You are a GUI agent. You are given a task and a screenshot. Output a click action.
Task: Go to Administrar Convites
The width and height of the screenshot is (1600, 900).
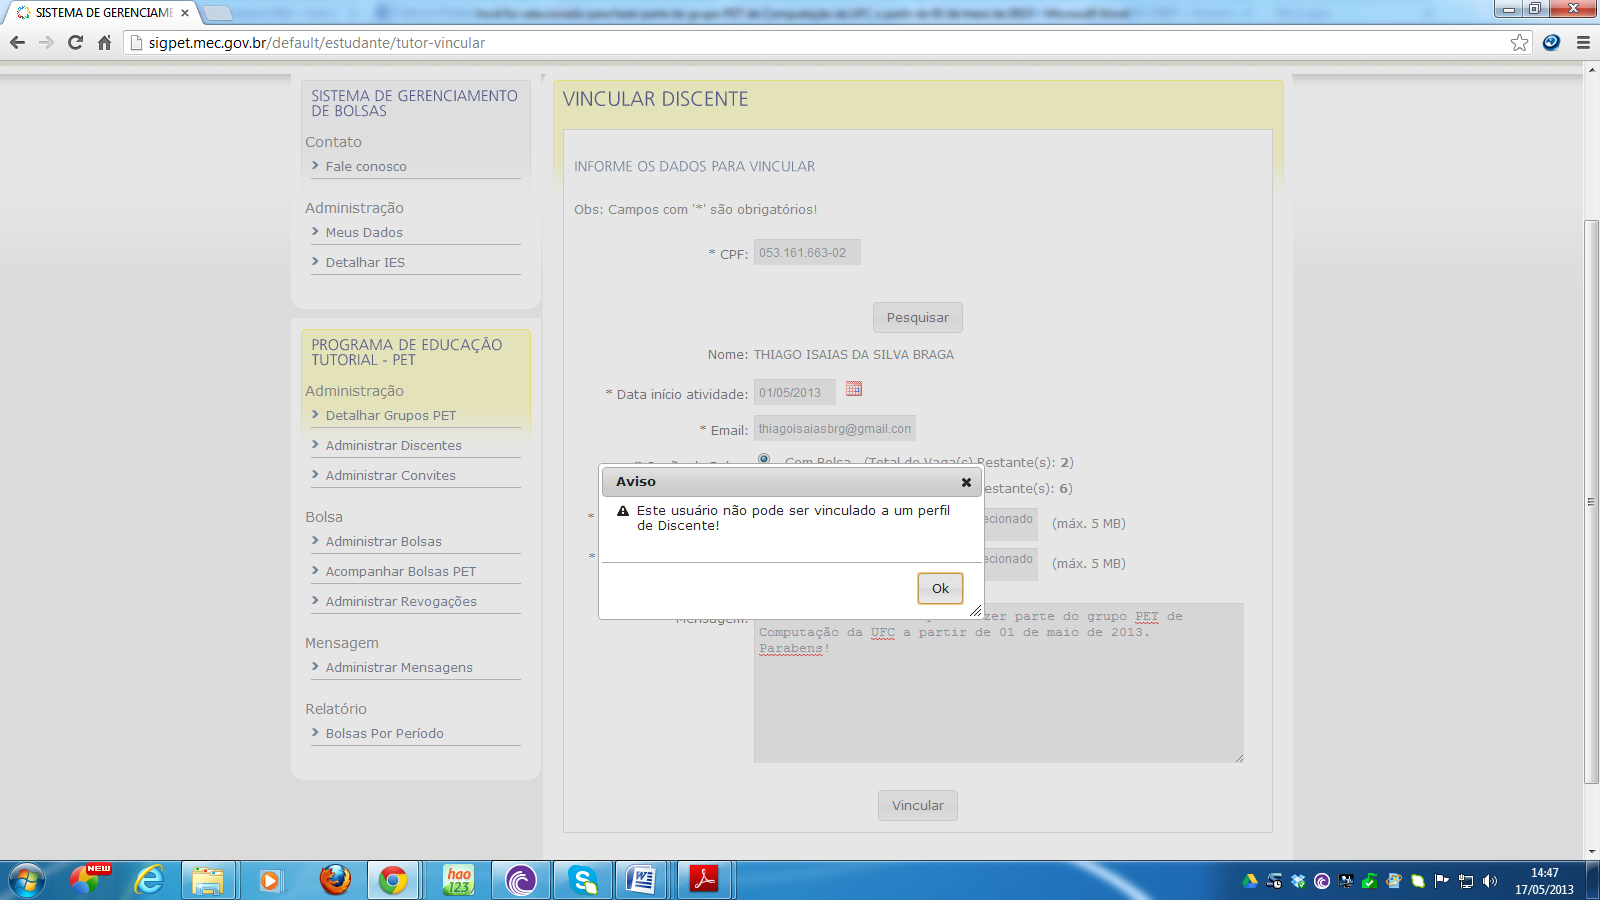coord(391,476)
